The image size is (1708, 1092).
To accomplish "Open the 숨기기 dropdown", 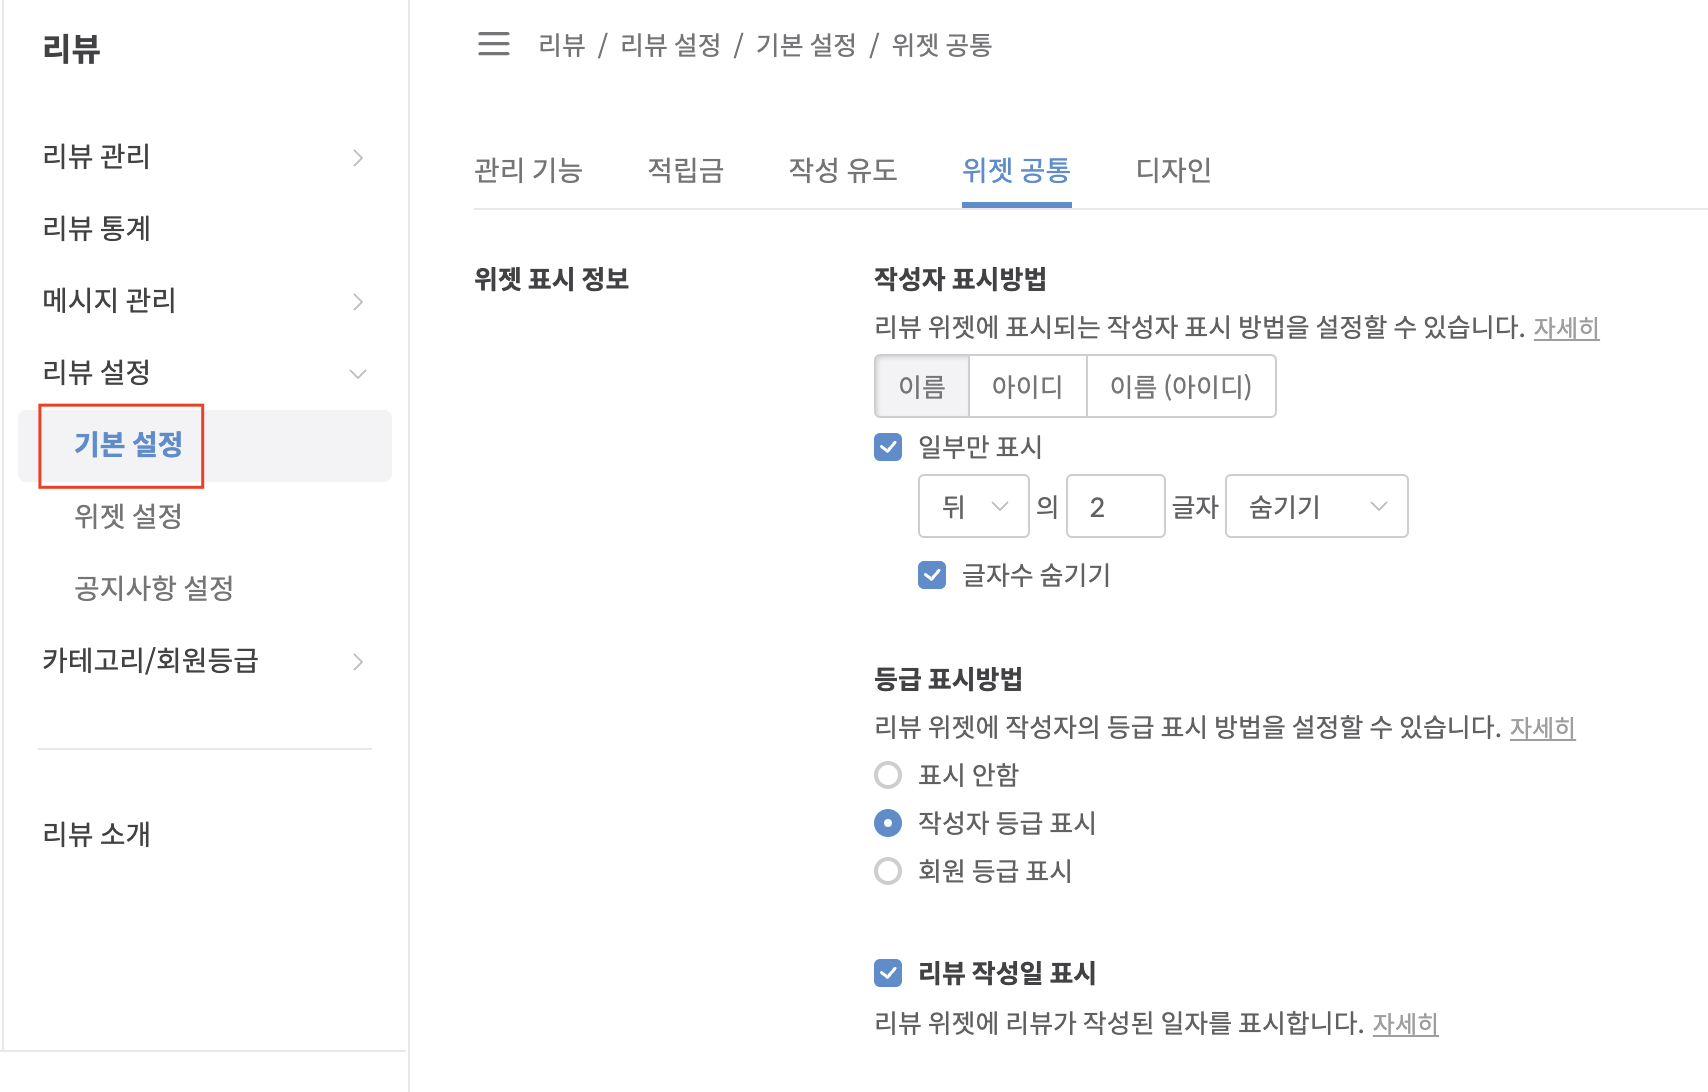I will tap(1316, 507).
